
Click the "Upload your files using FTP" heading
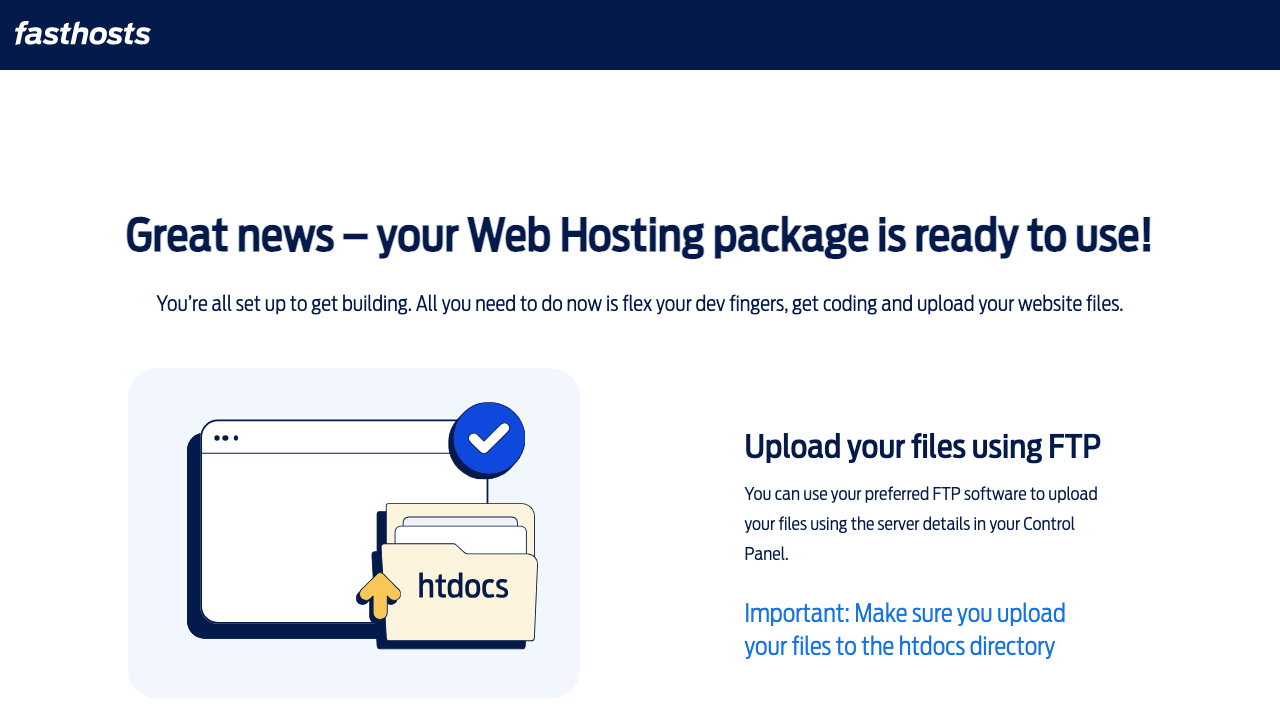922,446
